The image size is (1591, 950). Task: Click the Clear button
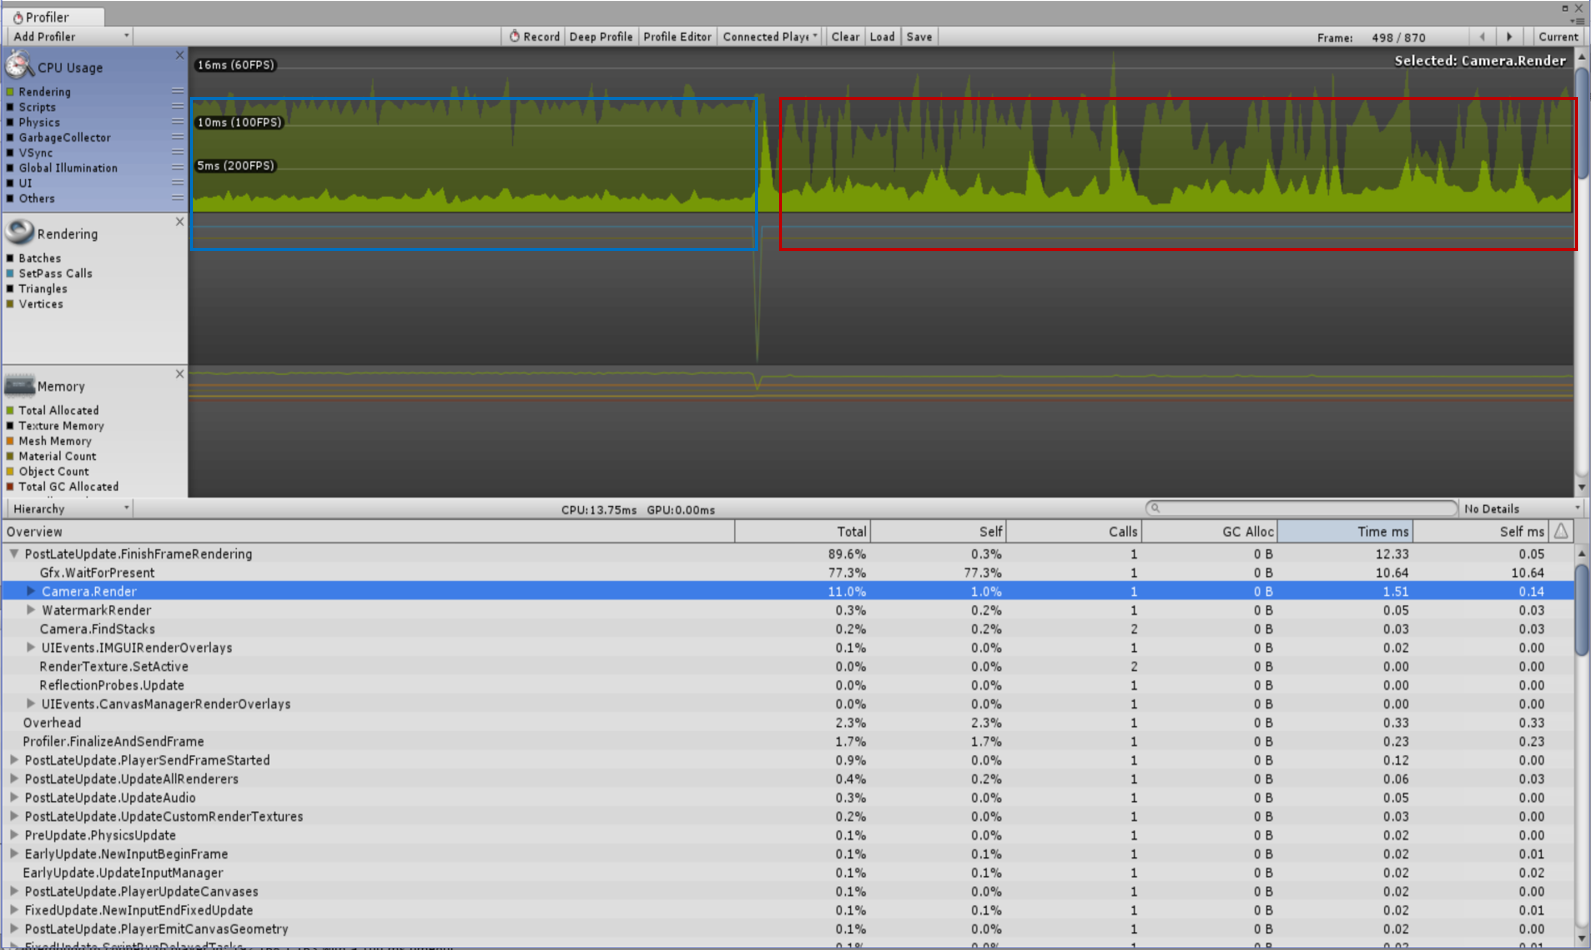tap(845, 37)
